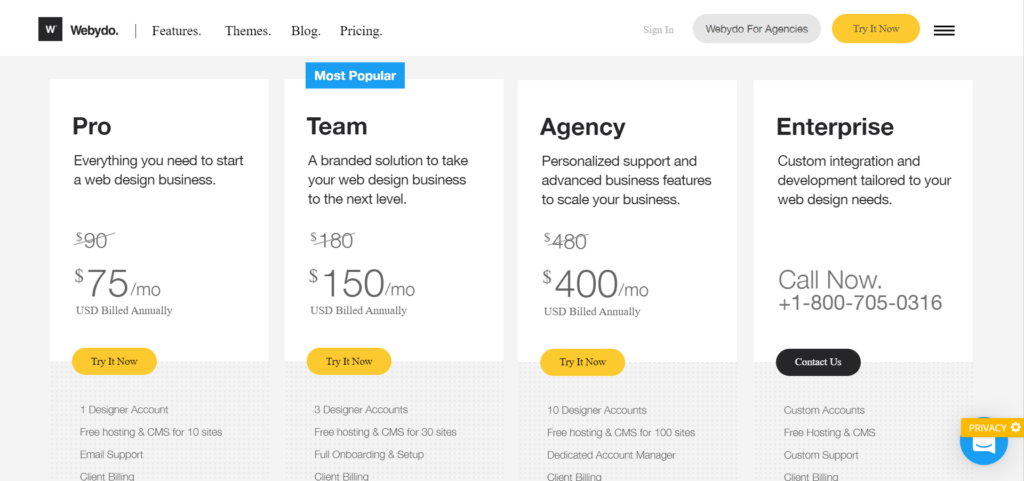
Task: Click Contact Us under Enterprise plan
Action: [x=818, y=362]
